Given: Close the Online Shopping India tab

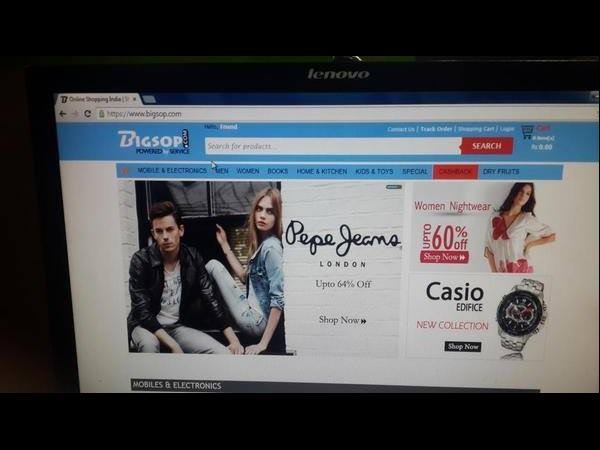Looking at the screenshot, I should point(135,99).
